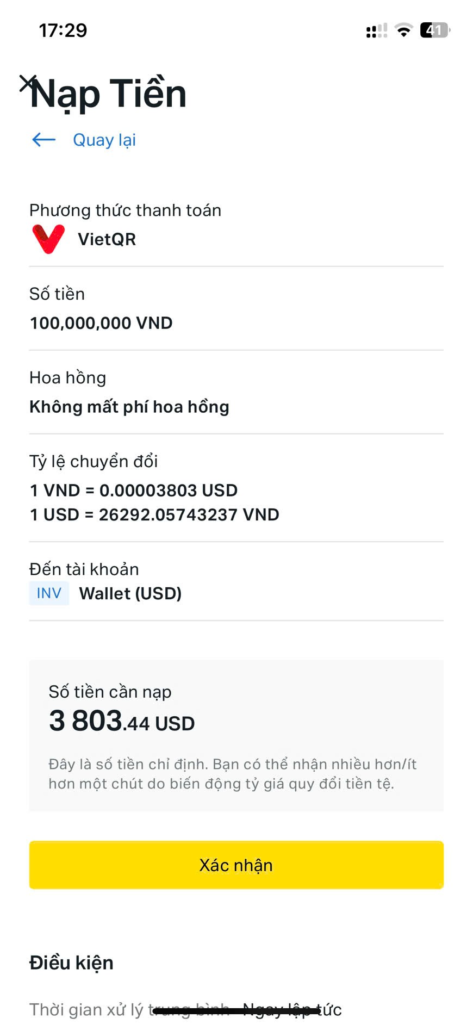Tap the 1 USD = 26292.05743237 VND rate

click(154, 515)
